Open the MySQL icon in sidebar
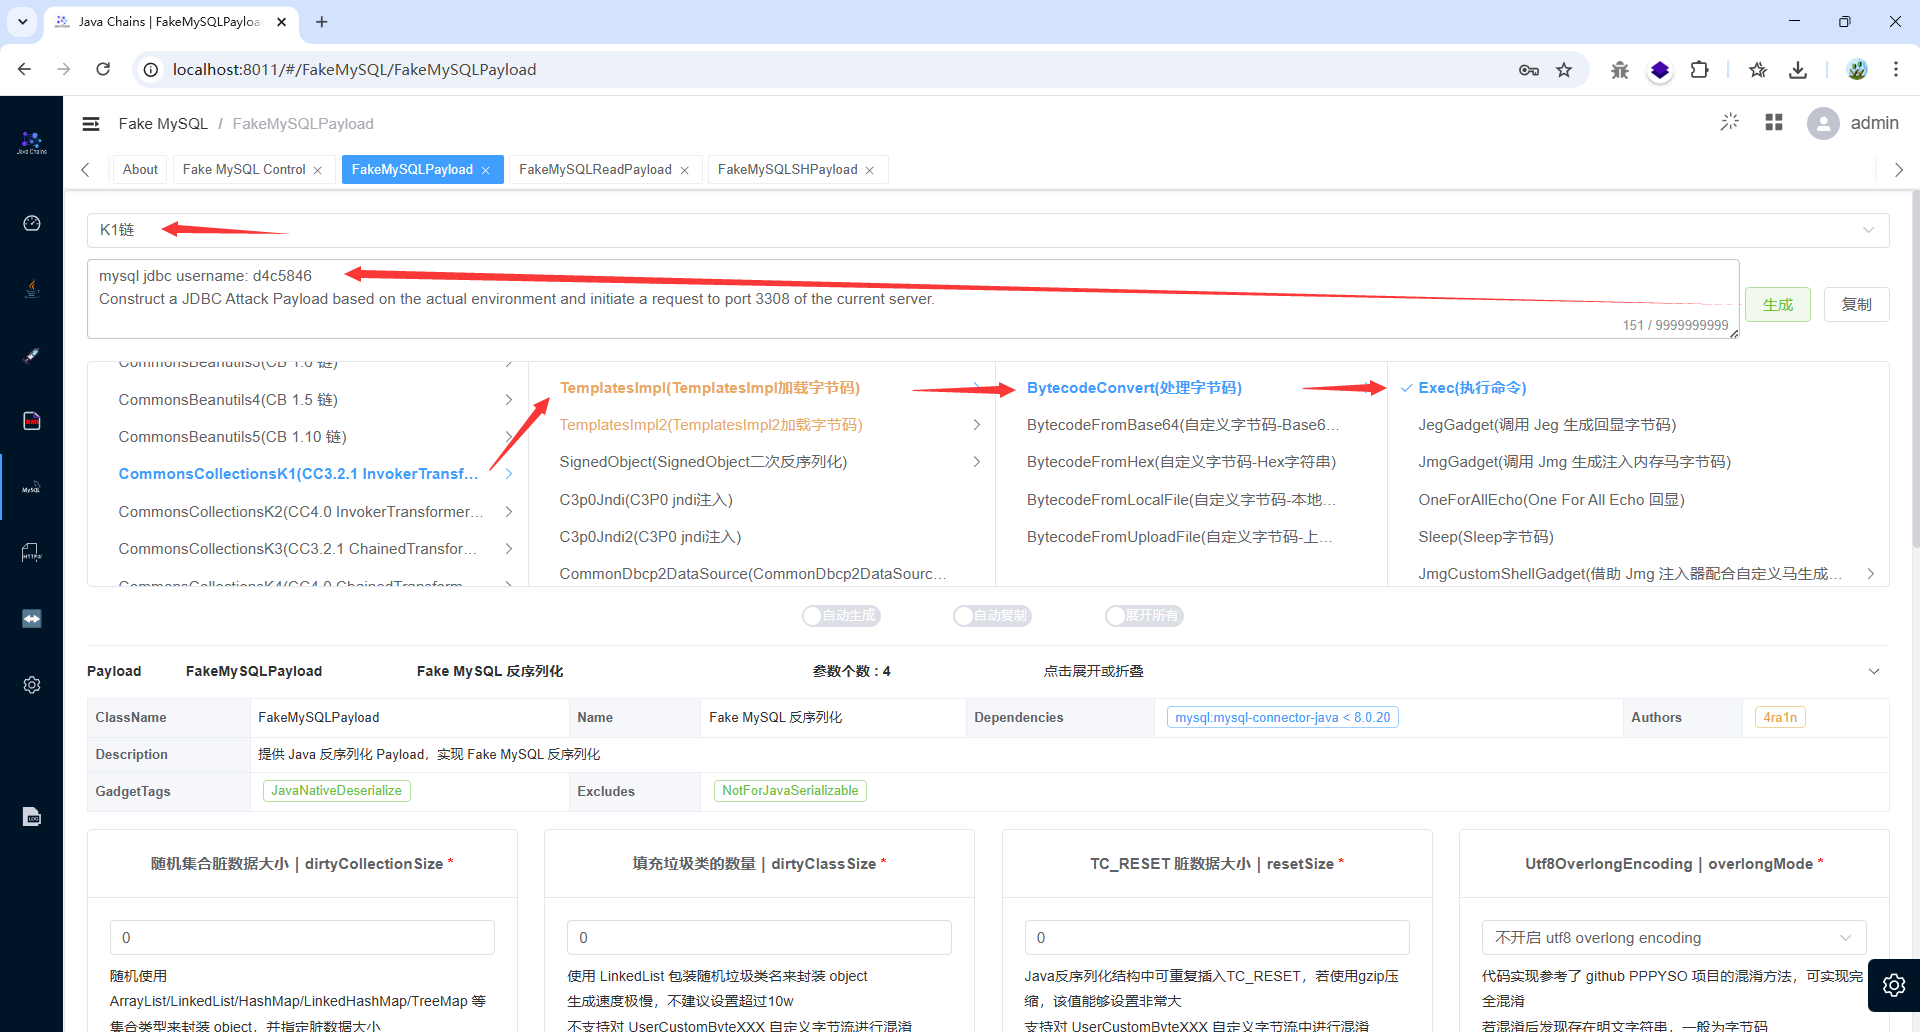This screenshot has width=1920, height=1032. 32,487
